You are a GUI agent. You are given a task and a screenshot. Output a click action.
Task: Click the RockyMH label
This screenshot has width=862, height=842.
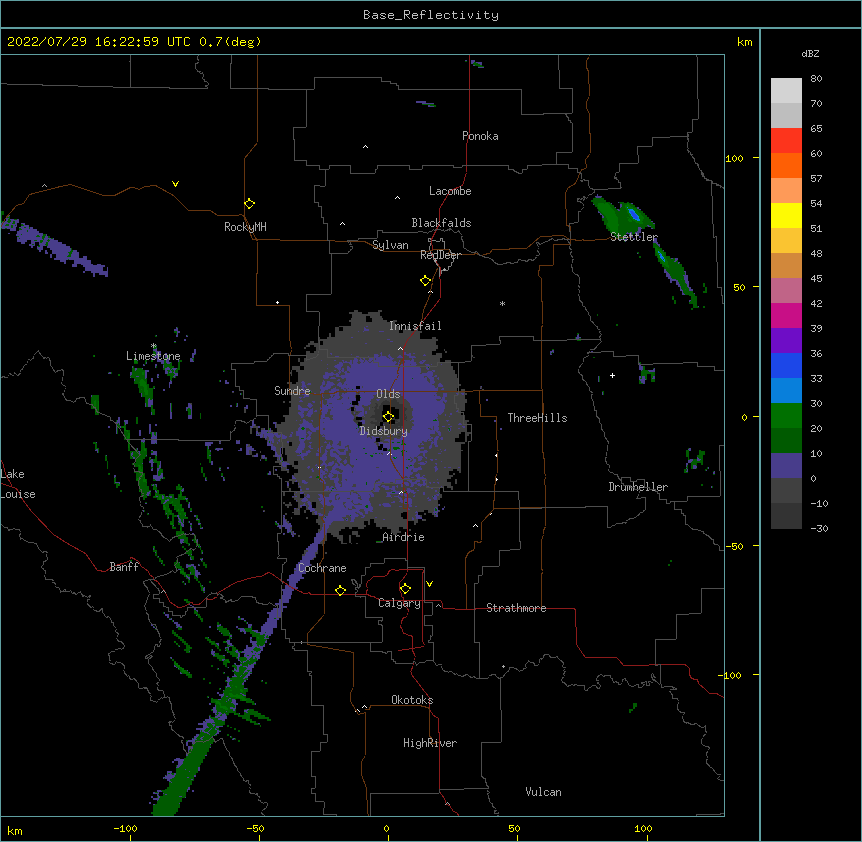[245, 227]
